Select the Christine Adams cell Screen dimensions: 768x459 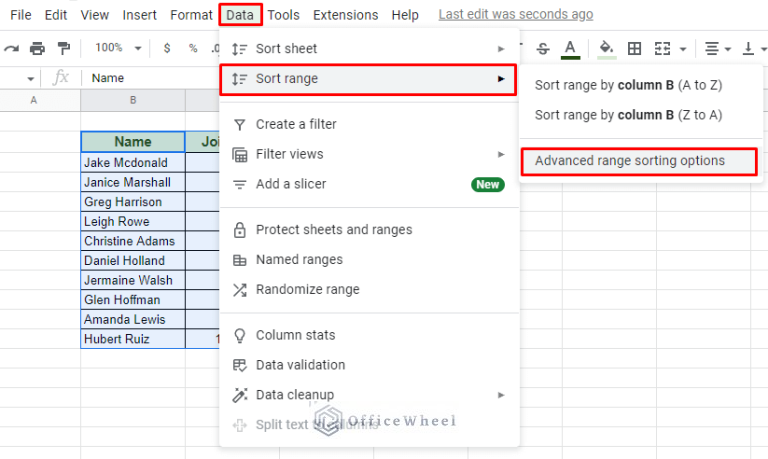[x=133, y=241]
